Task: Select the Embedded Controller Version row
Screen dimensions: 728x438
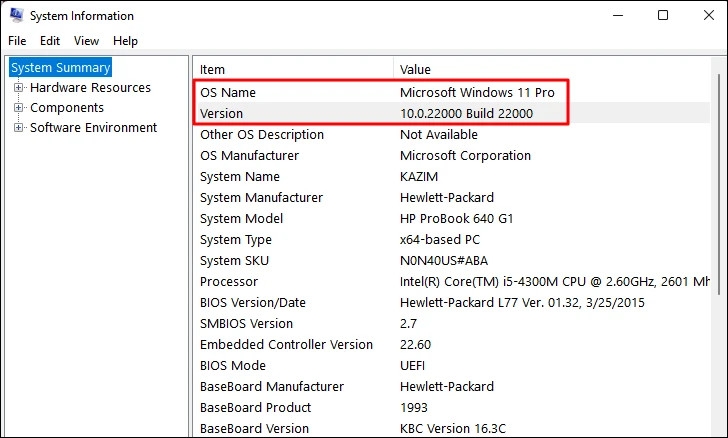Action: (x=286, y=345)
